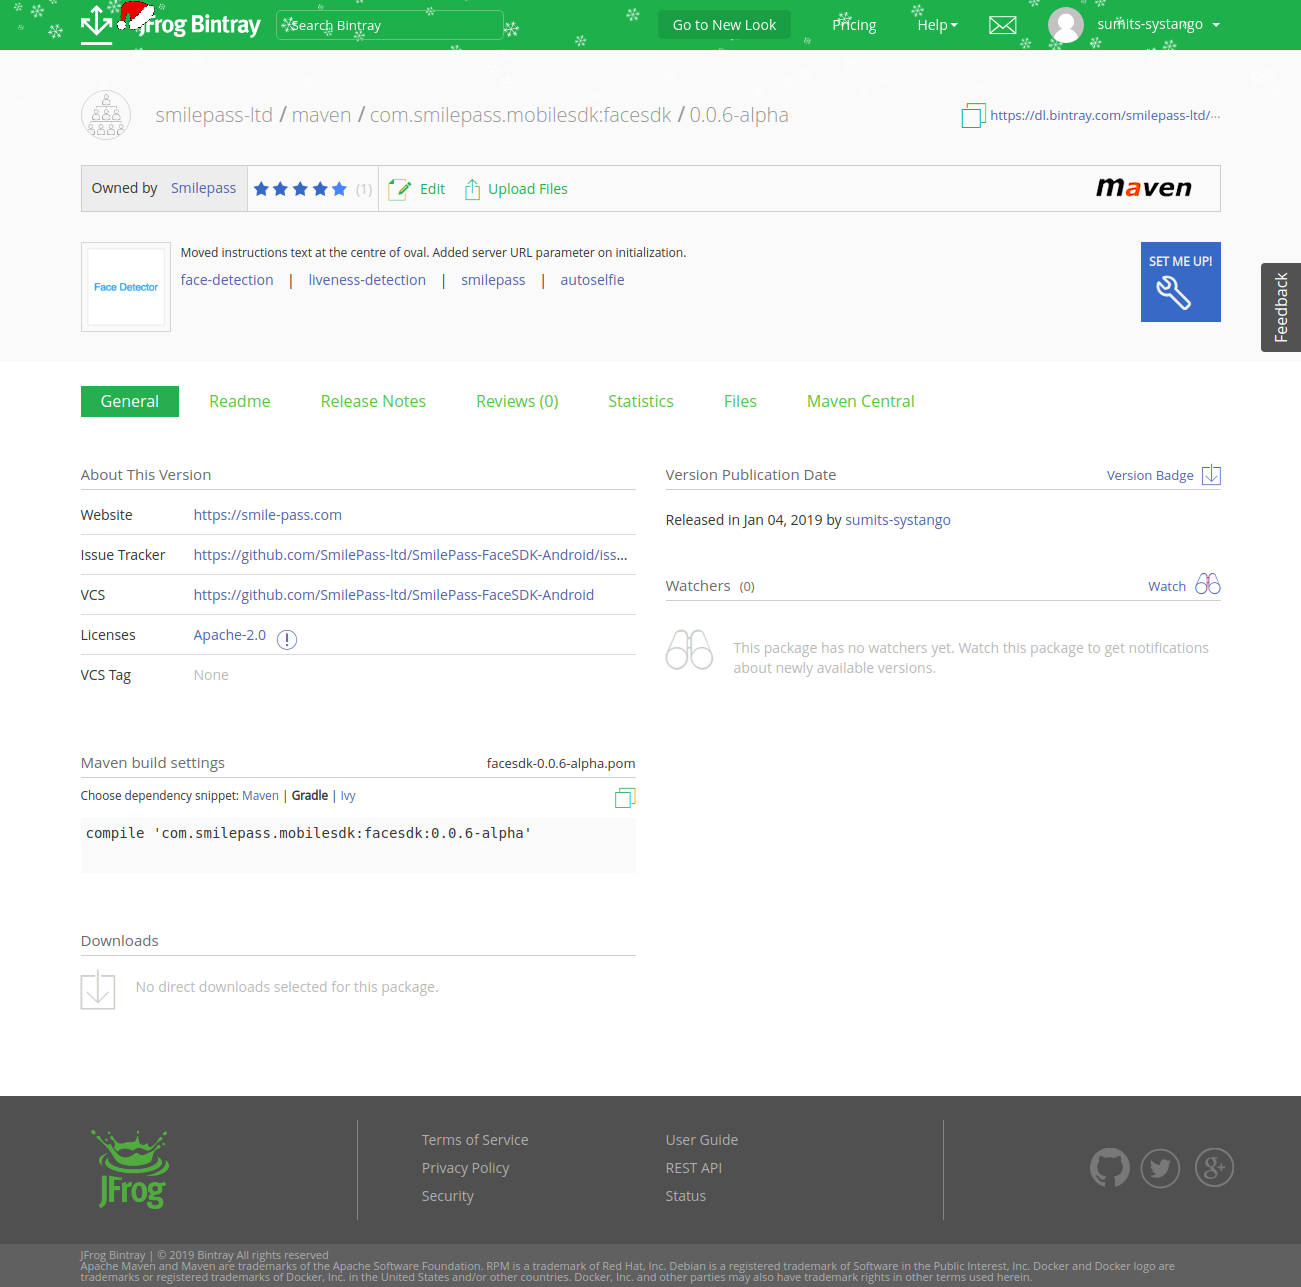Open Terms of Service

coord(475,1140)
